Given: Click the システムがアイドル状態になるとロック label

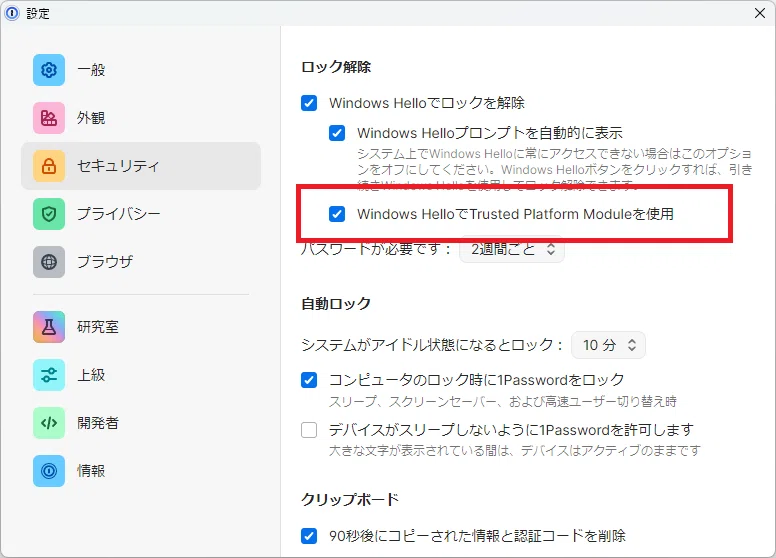Looking at the screenshot, I should tap(432, 345).
